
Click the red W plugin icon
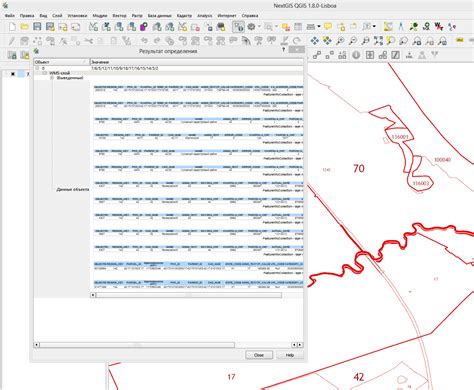439,27
